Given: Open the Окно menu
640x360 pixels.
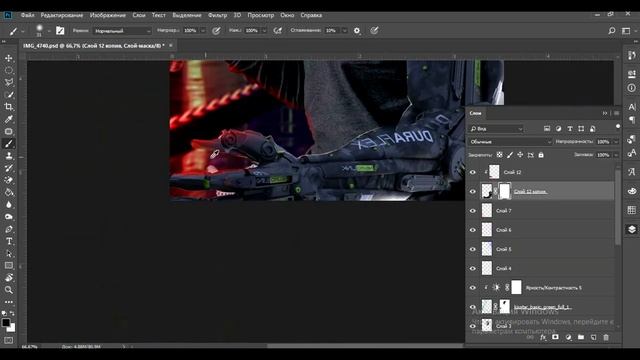Looking at the screenshot, I should 287,15.
